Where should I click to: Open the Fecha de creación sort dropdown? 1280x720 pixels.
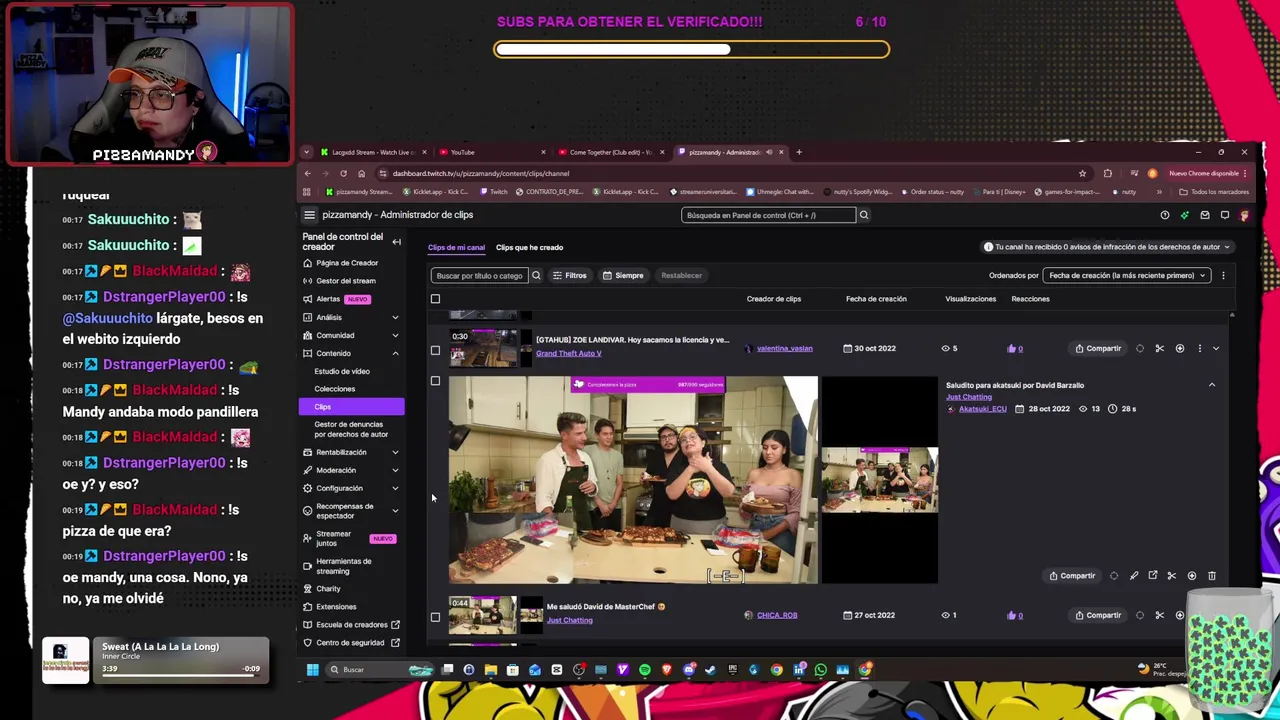(x=1127, y=275)
